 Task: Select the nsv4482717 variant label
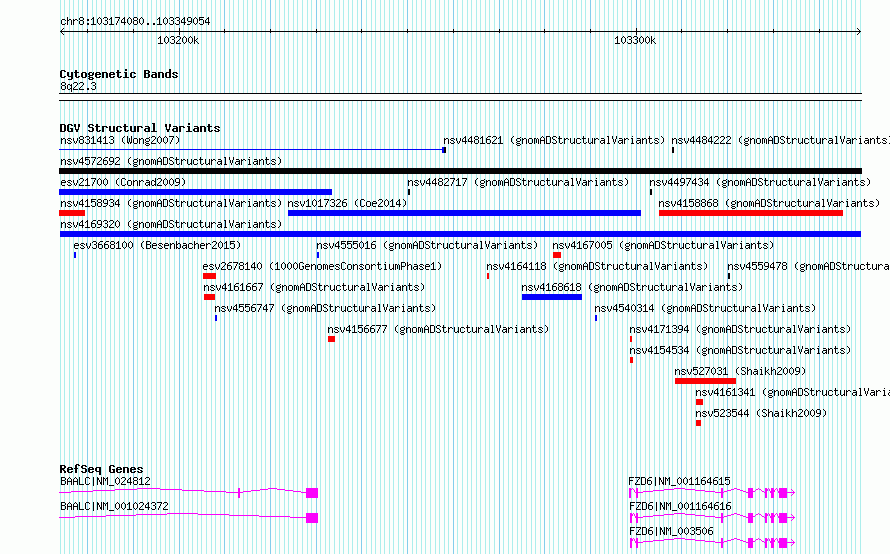coord(518,183)
